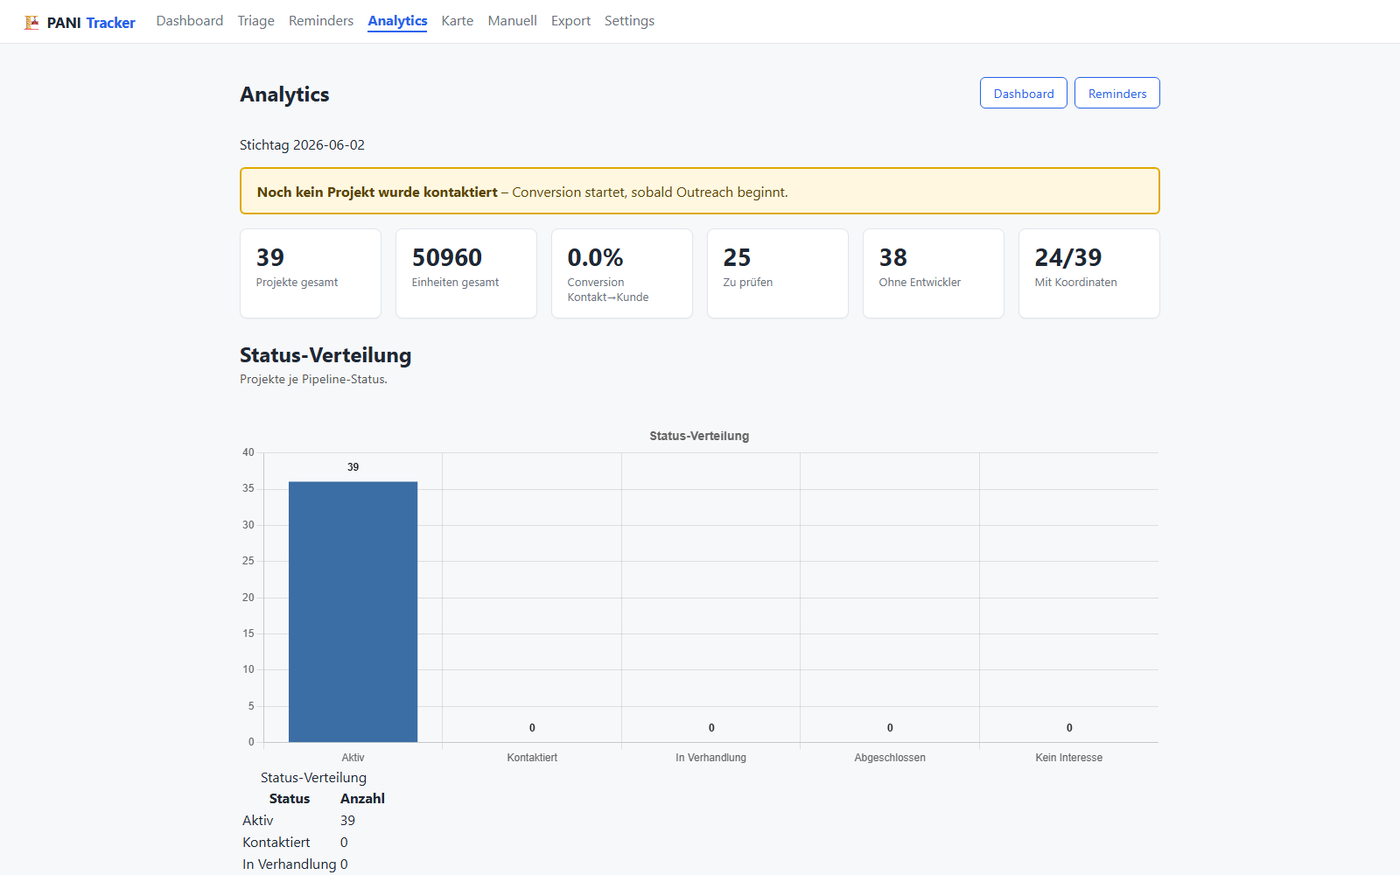Image resolution: width=1400 pixels, height=875 pixels.
Task: Click the table caption 'Status-Verteilung'
Action: [314, 778]
